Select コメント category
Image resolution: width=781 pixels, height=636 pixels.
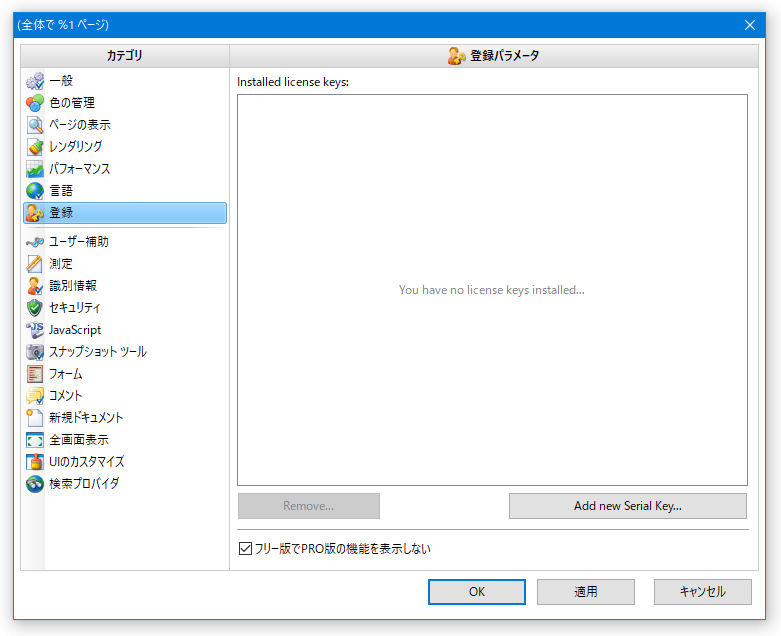tap(125, 396)
